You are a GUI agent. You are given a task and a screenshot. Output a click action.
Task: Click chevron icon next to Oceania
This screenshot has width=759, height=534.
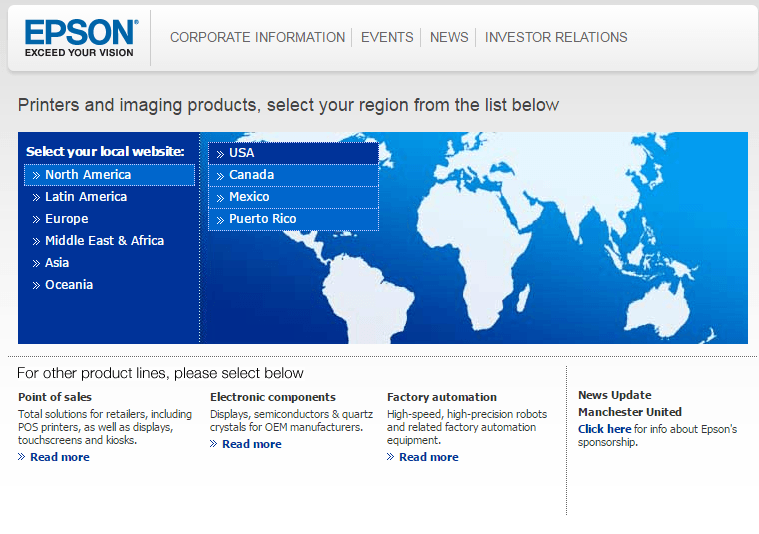(36, 286)
